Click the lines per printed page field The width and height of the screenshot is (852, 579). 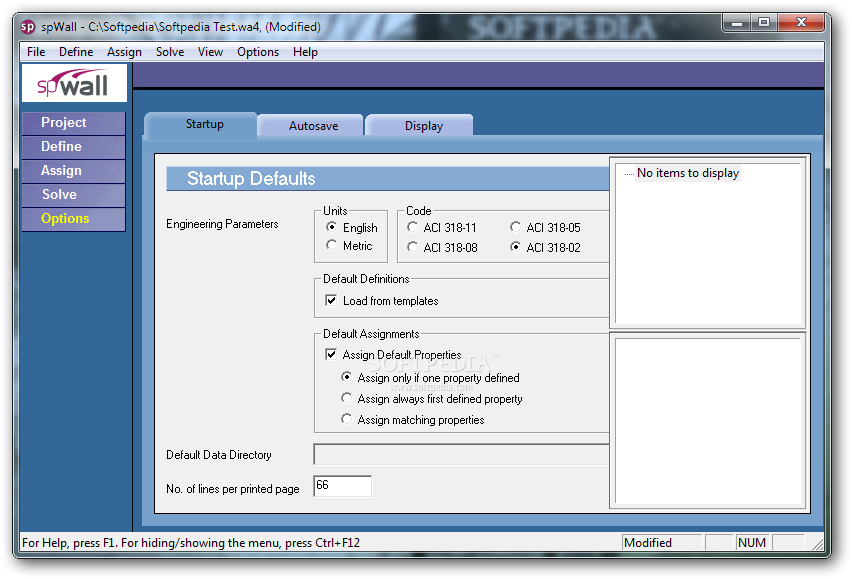tap(342, 486)
